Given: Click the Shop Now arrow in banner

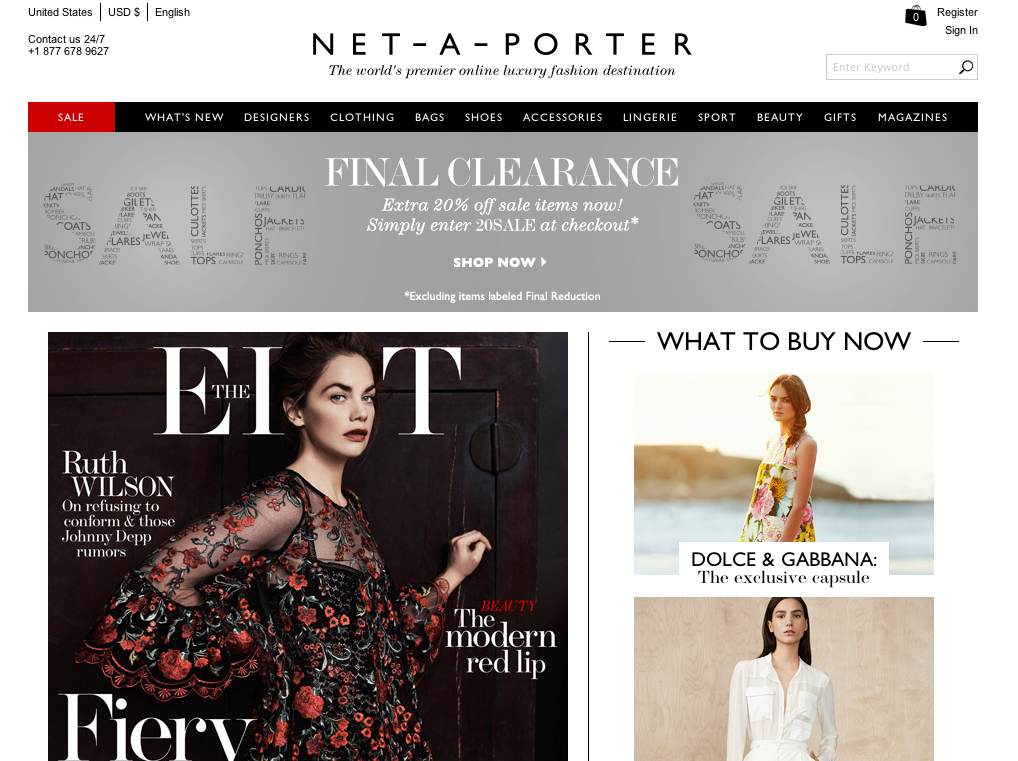Looking at the screenshot, I should (500, 262).
